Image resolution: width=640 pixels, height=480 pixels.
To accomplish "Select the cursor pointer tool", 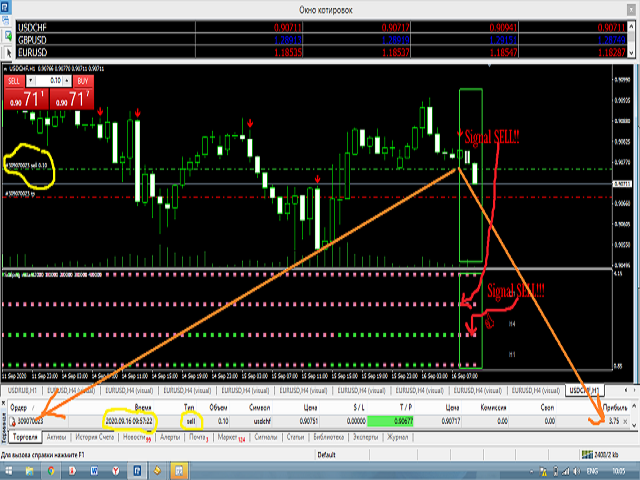I will (x=9, y=52).
